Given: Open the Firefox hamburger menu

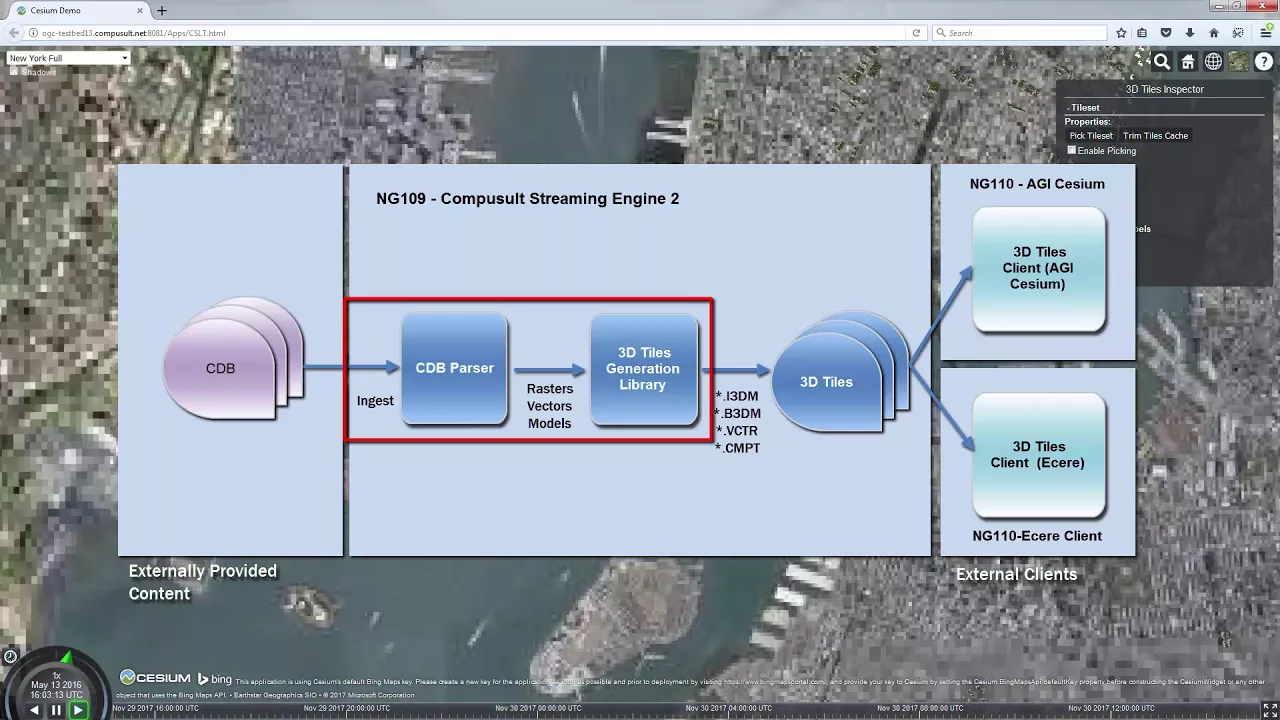Looking at the screenshot, I should [x=1265, y=33].
